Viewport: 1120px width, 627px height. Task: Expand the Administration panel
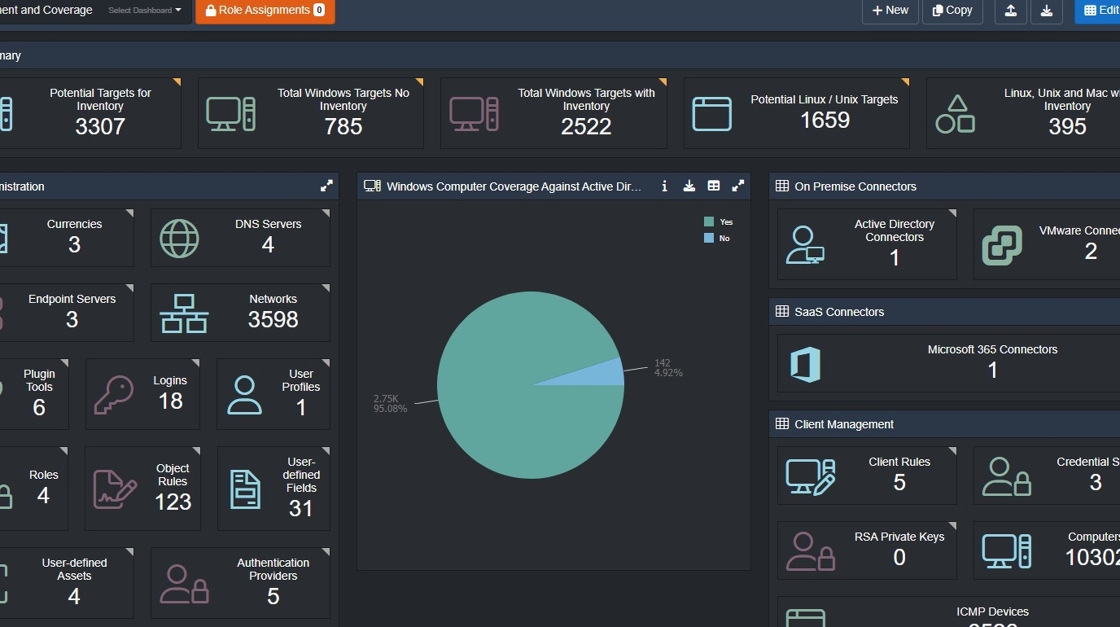point(326,186)
